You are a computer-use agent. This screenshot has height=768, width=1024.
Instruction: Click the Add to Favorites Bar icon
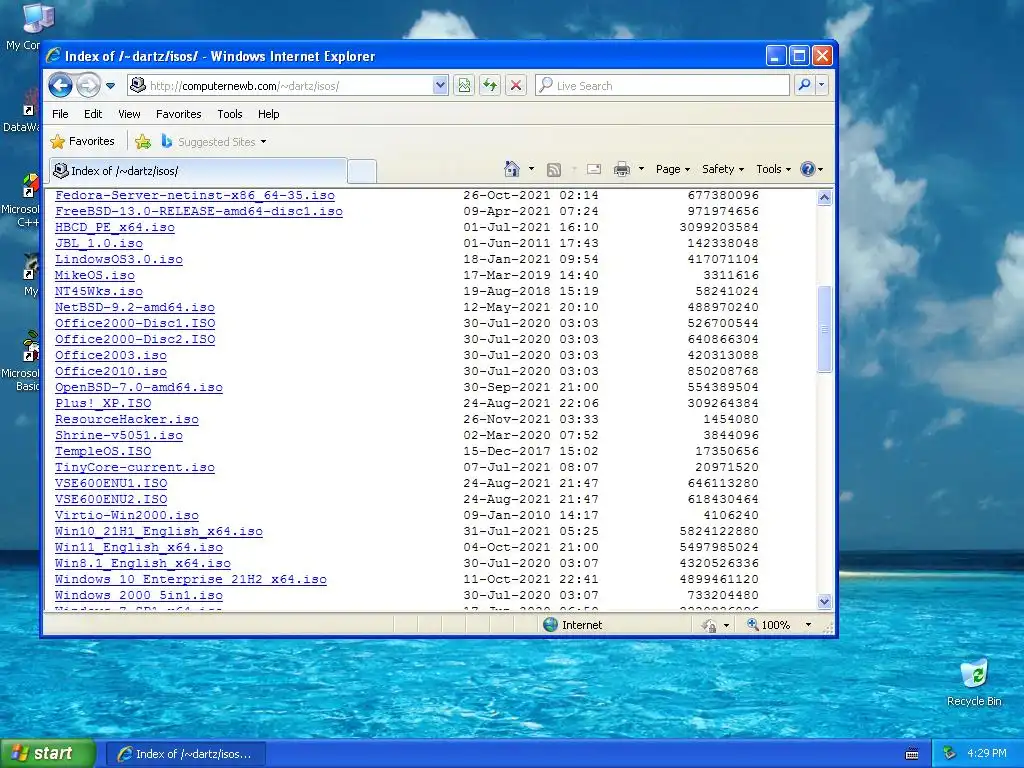point(142,141)
